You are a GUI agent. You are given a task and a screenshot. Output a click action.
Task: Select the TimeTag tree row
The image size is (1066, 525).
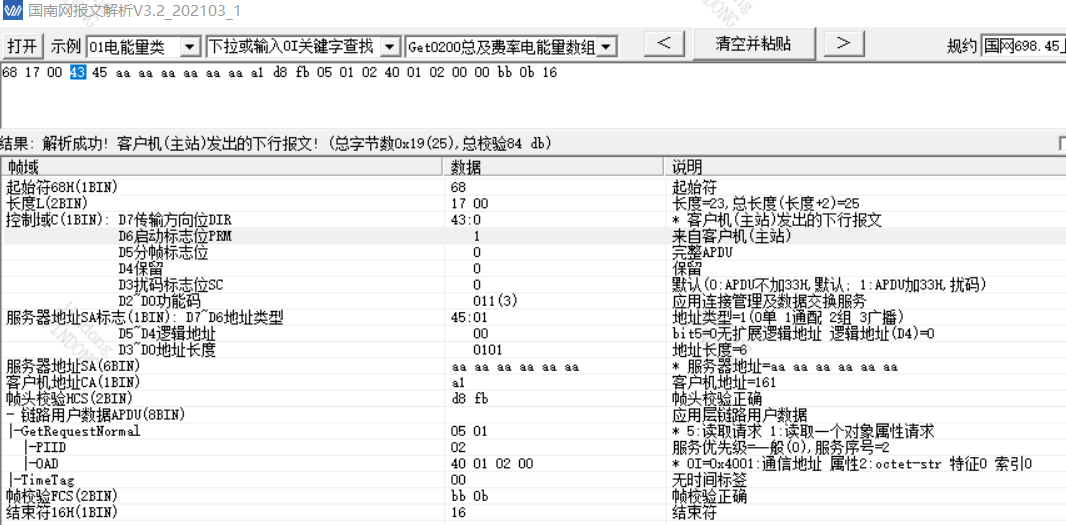(x=533, y=480)
